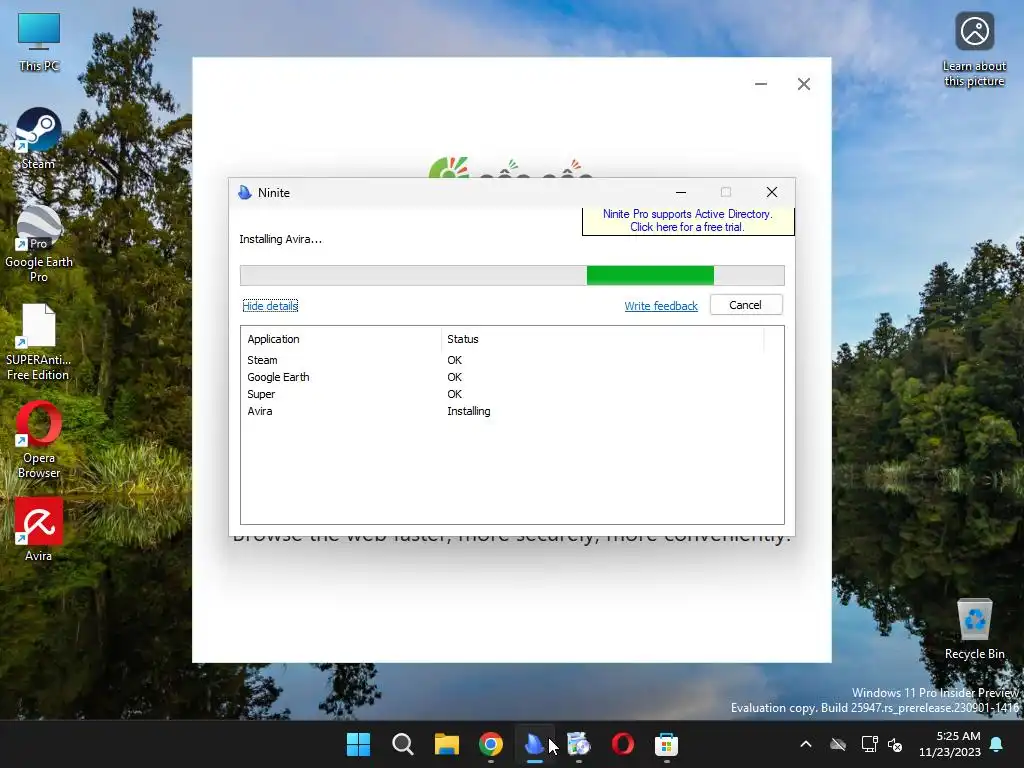Click Write feedback link

pos(661,306)
